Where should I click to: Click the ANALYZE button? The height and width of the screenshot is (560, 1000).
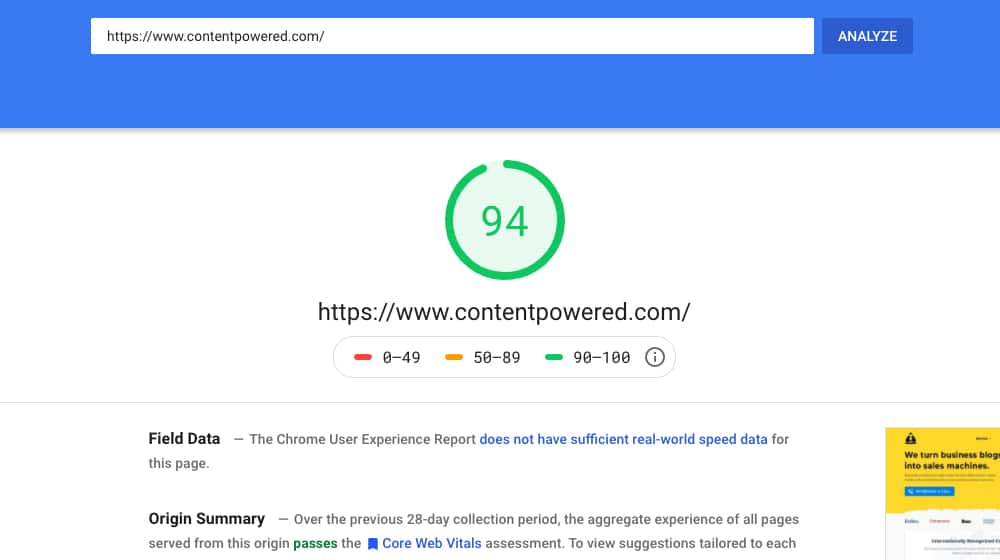pos(867,36)
